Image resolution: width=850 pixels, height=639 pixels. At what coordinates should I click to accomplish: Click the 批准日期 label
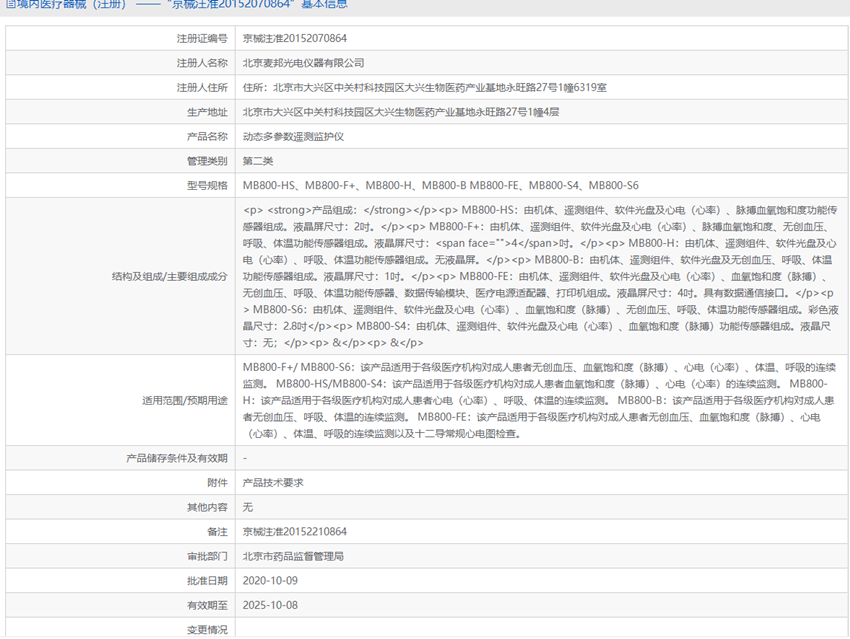pos(207,580)
